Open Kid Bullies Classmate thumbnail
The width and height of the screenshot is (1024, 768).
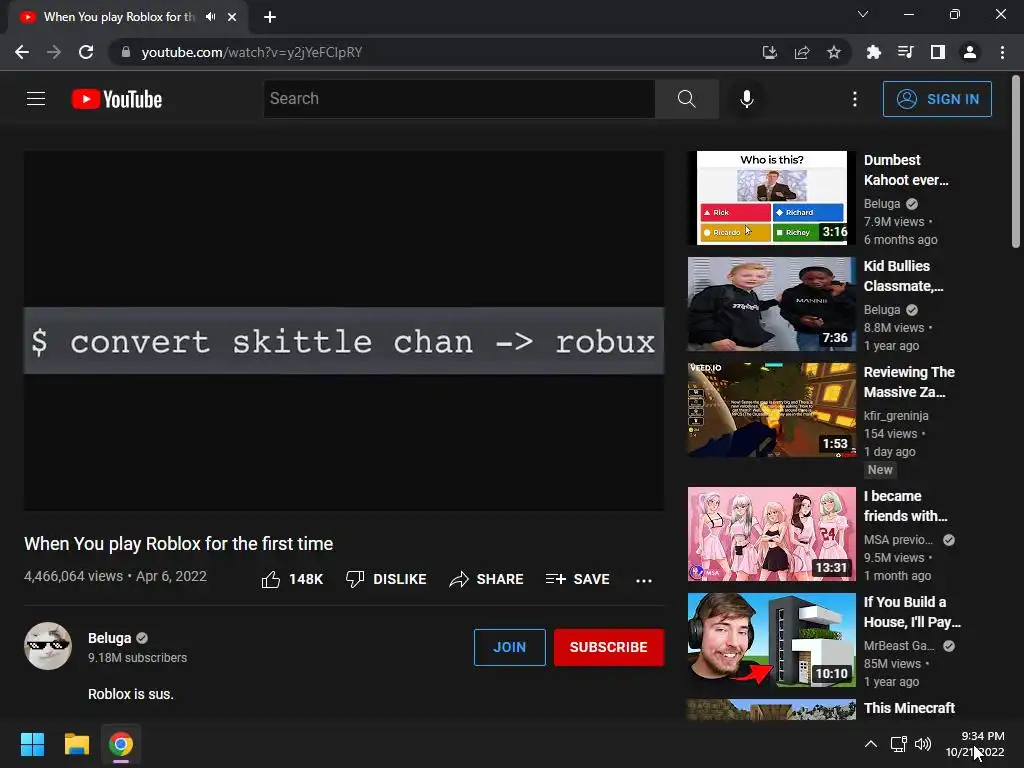pyautogui.click(x=771, y=304)
